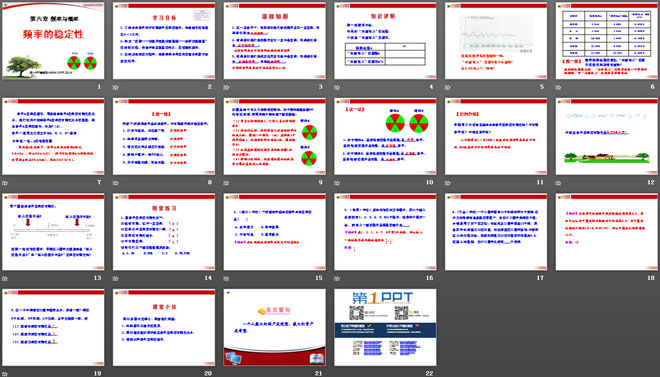The height and width of the screenshot is (377, 660).
Task: Select slide 8 thumbnail 做一做
Action: (164, 136)
